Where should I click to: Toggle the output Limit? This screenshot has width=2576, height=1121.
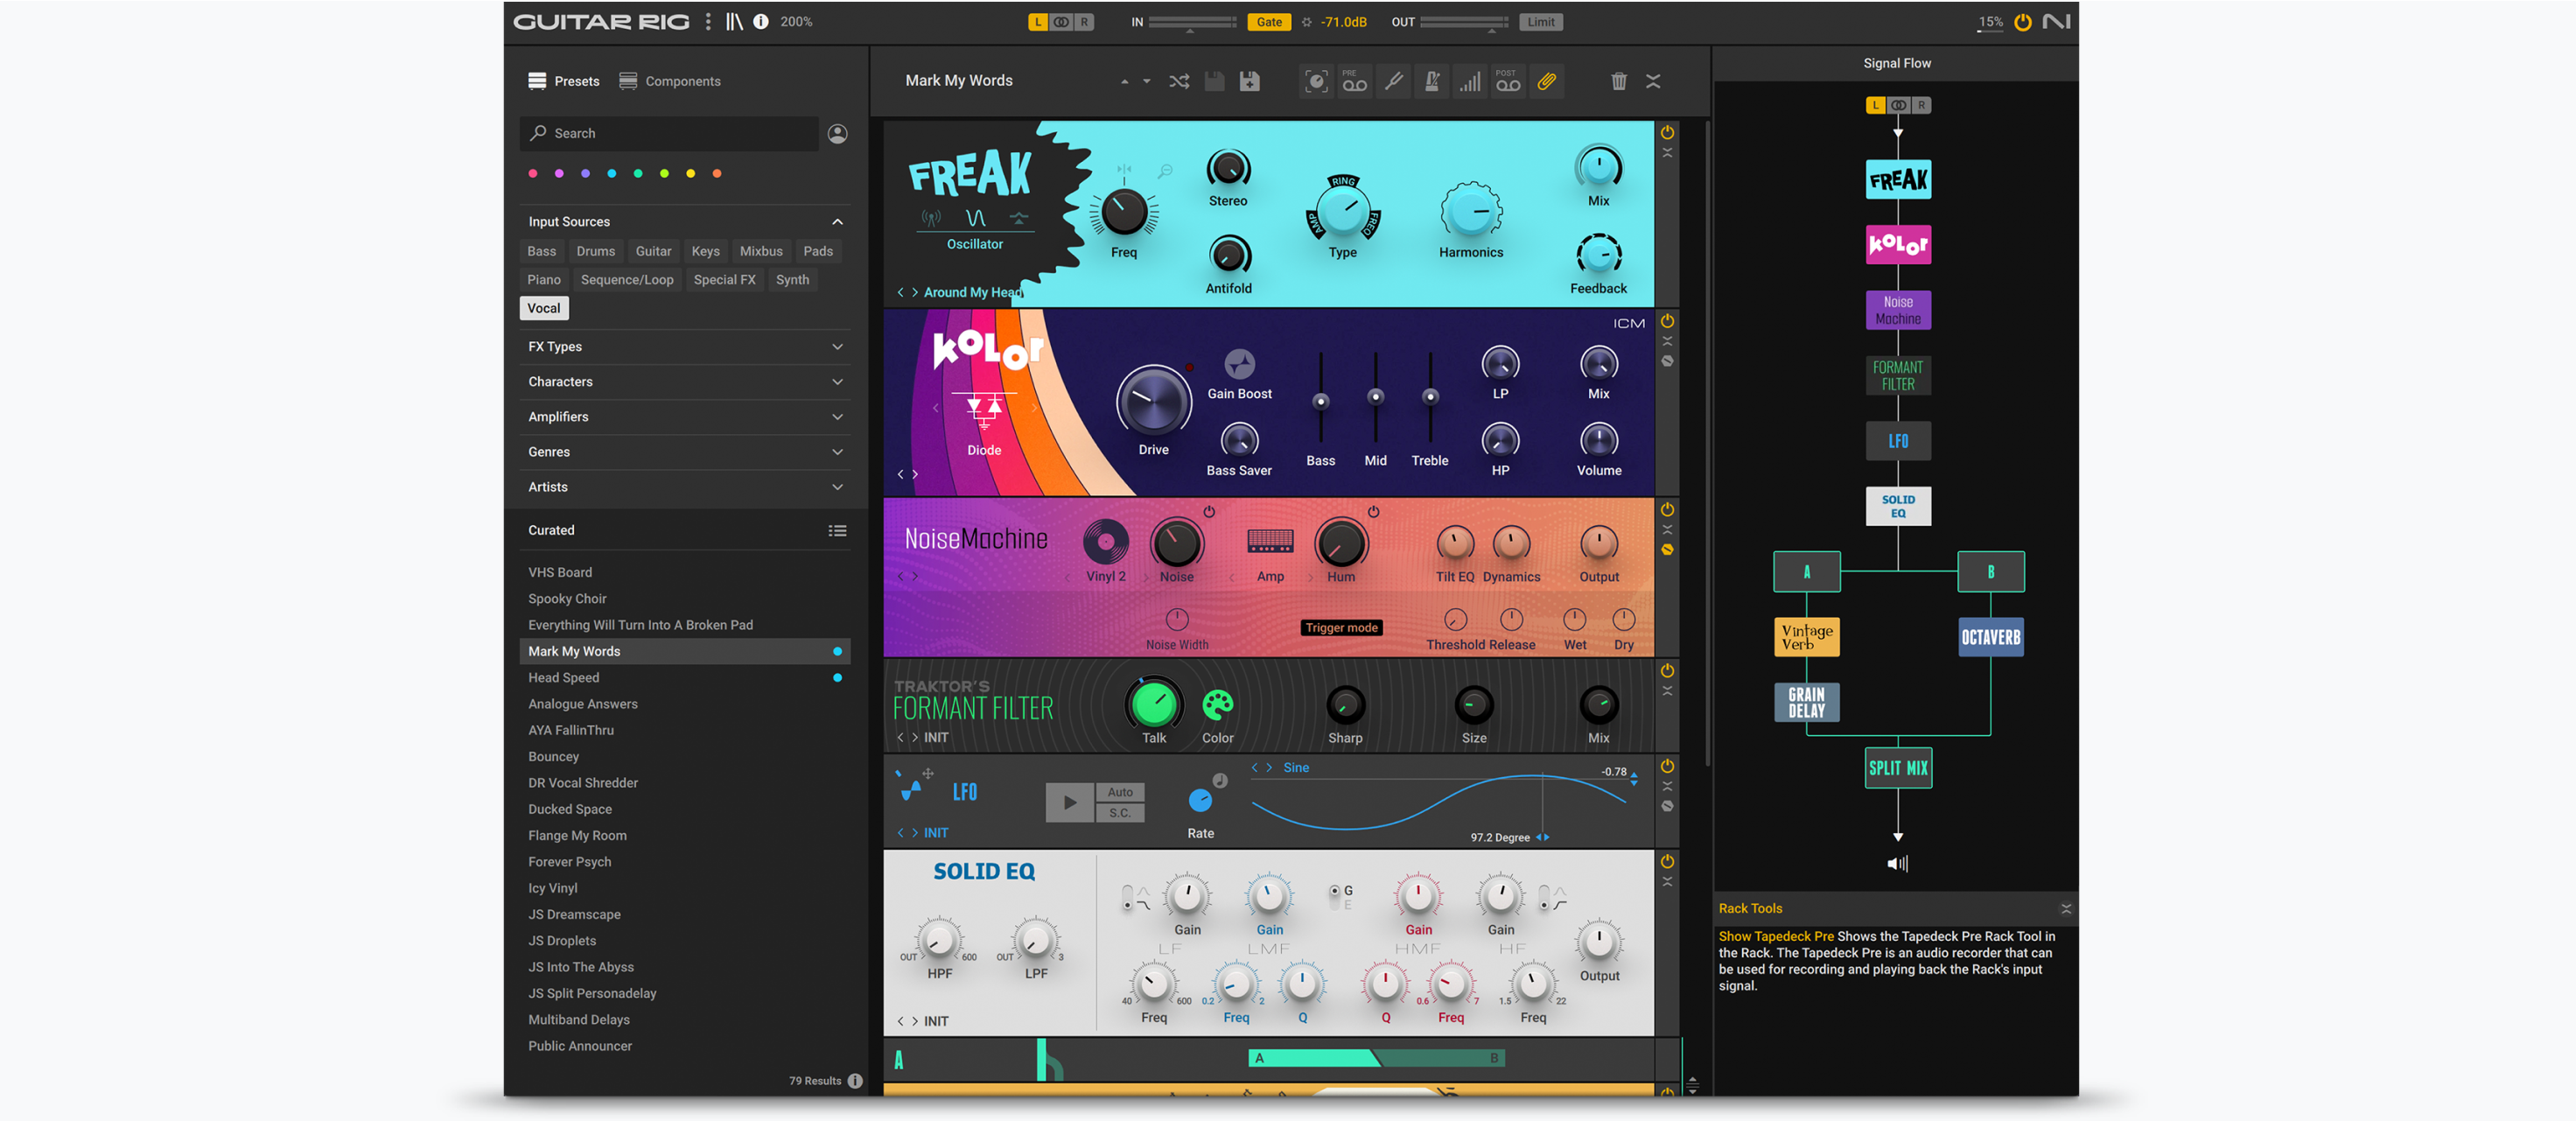(1540, 22)
